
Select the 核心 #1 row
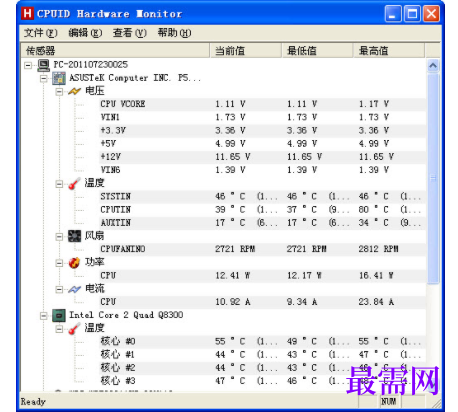(262, 355)
